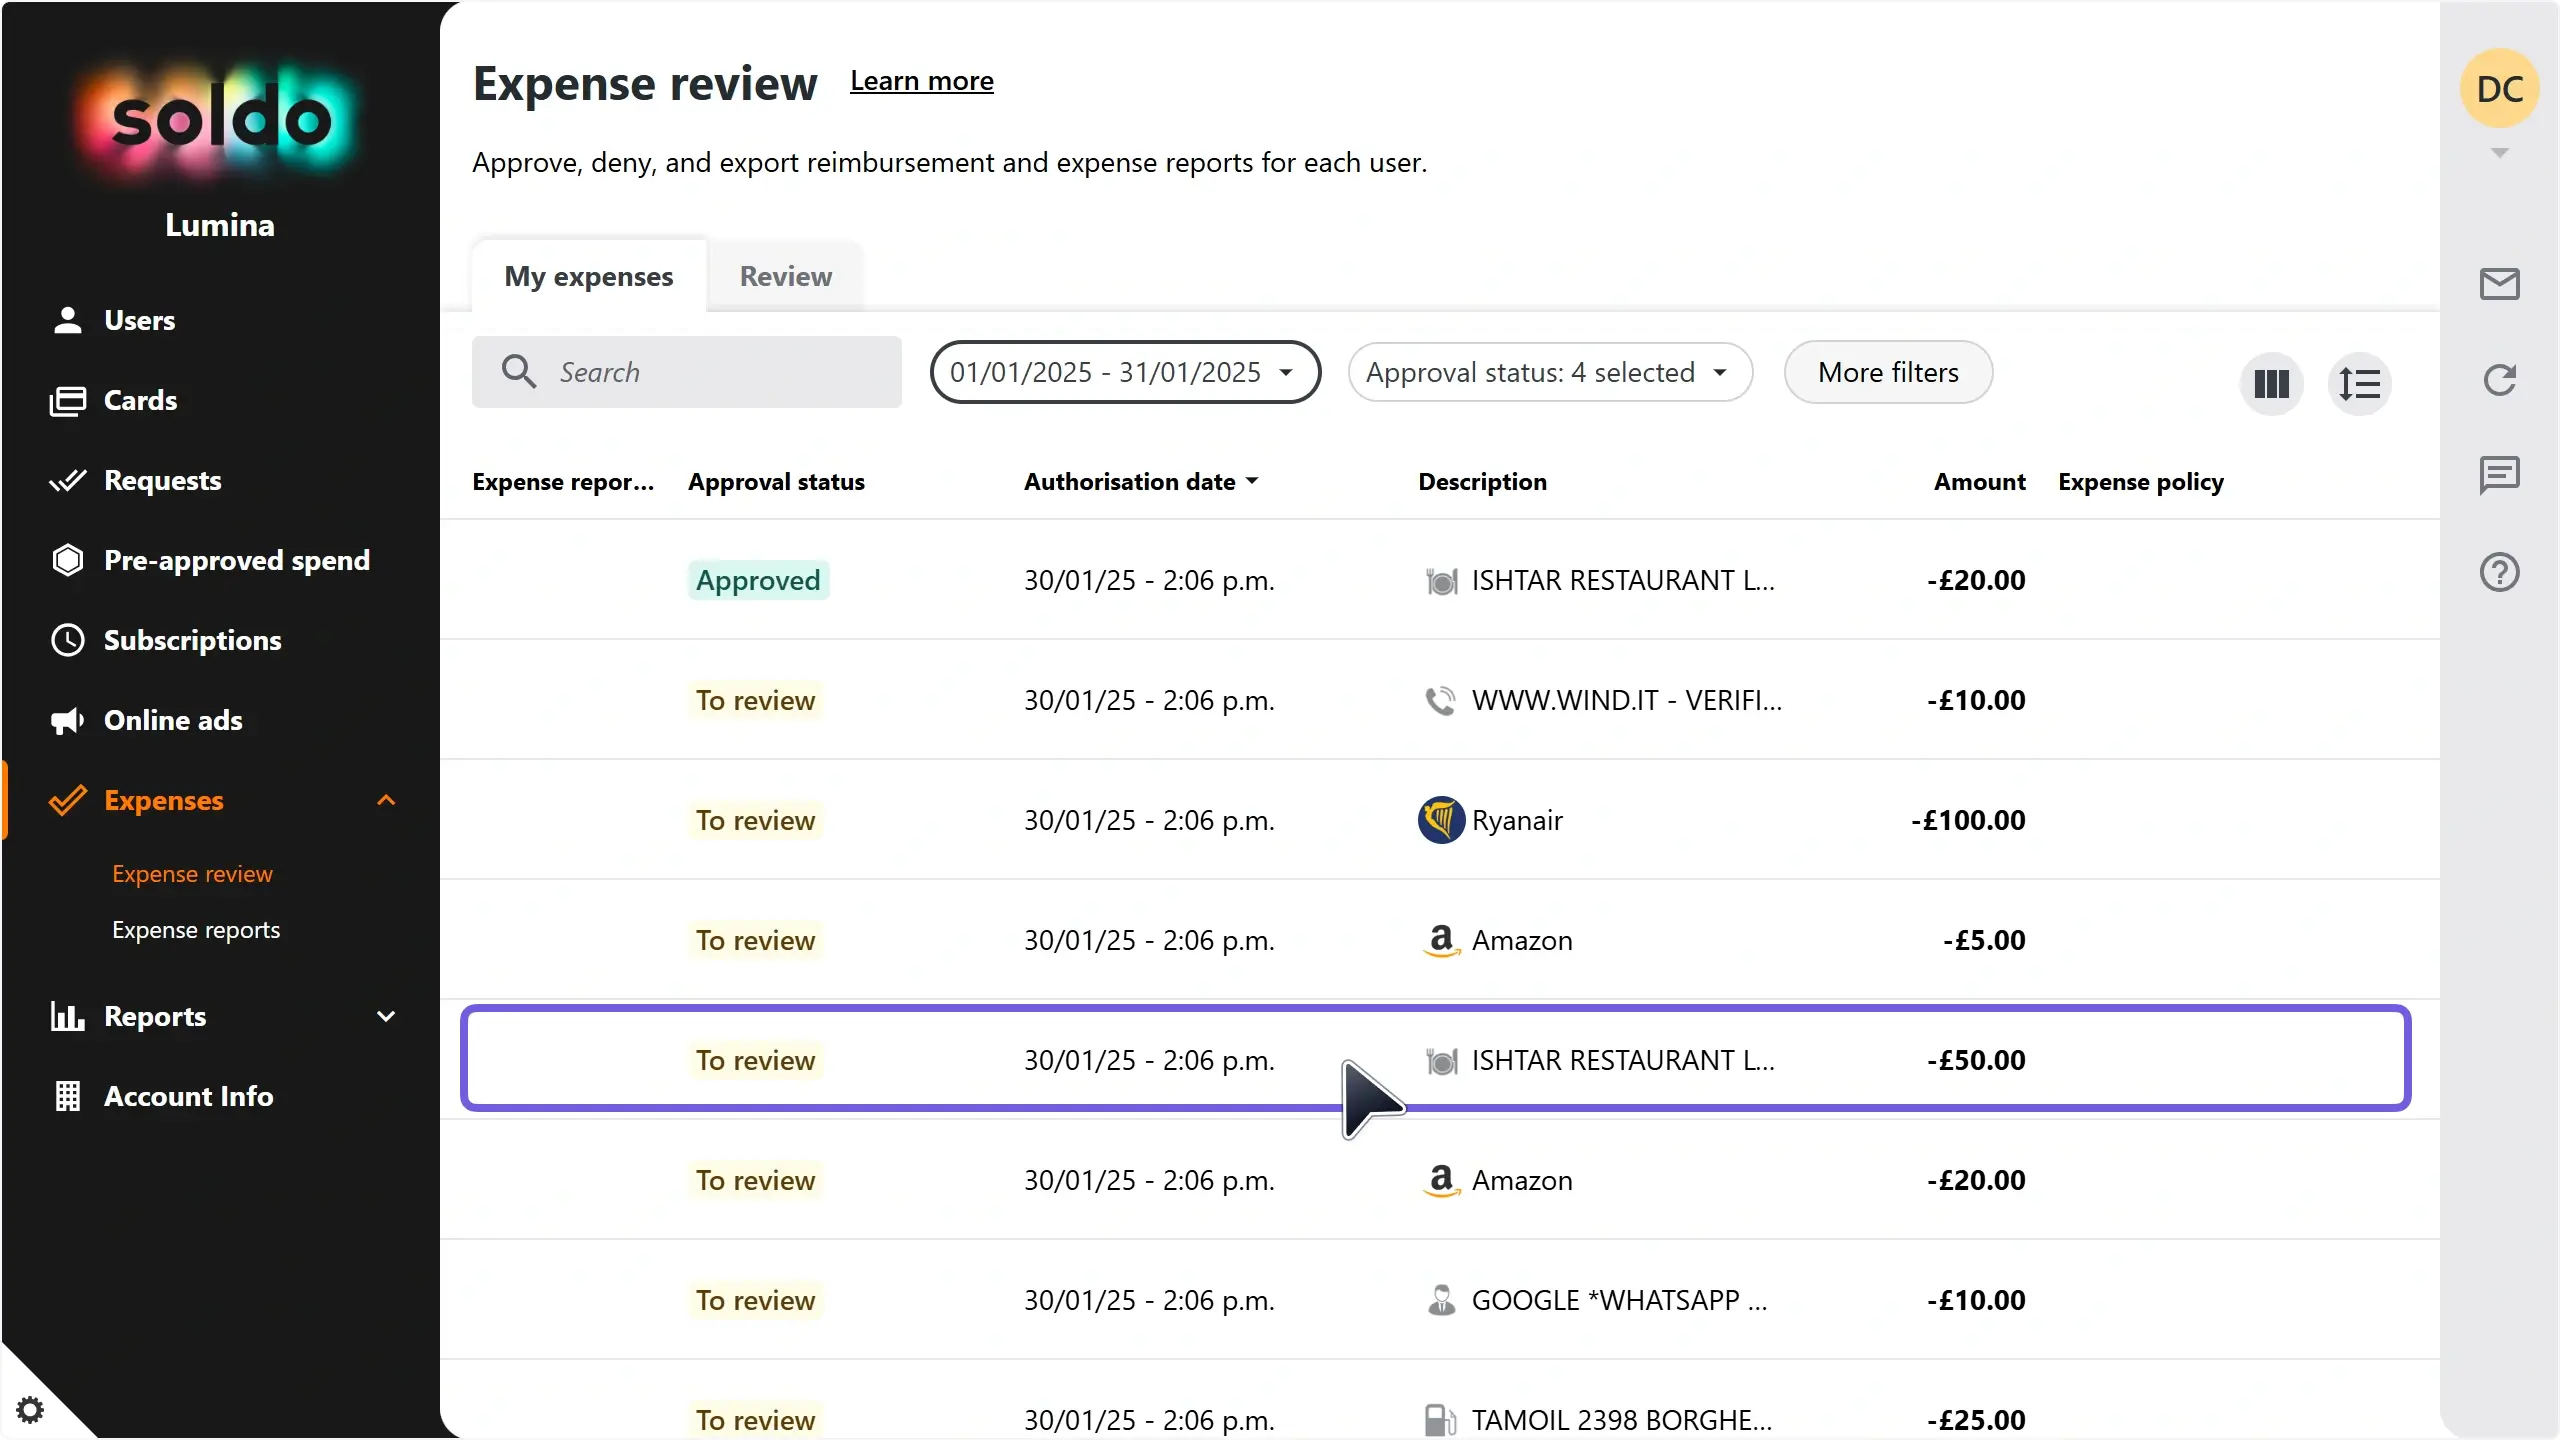Image resolution: width=2560 pixels, height=1440 pixels.
Task: Open the chat messages icon
Action: [x=2499, y=475]
